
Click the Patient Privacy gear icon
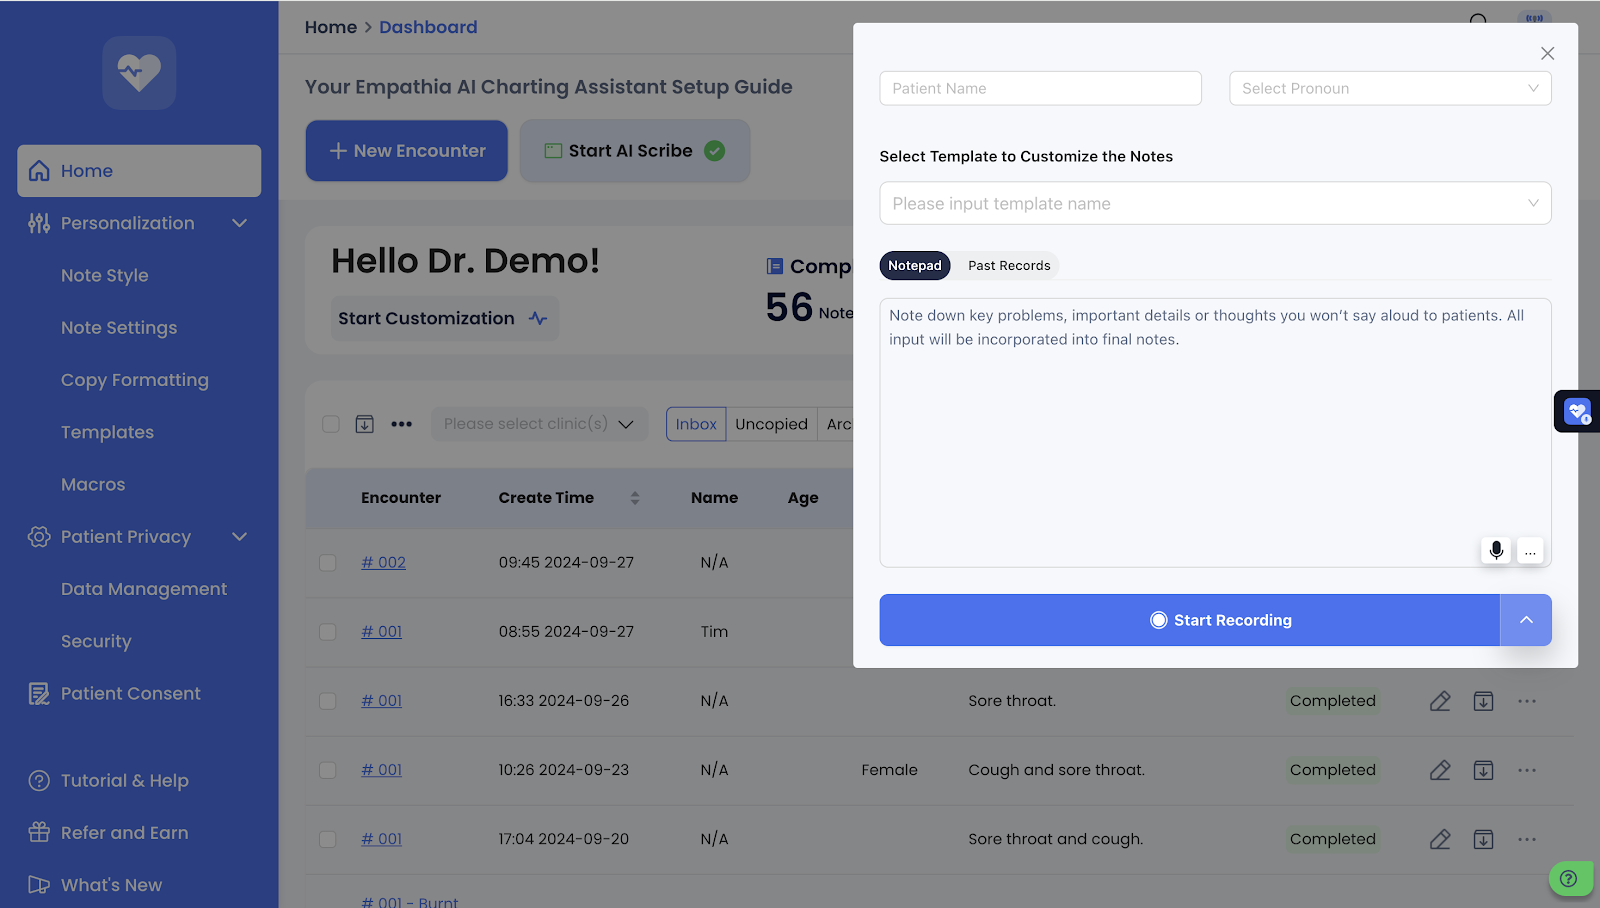(x=39, y=537)
